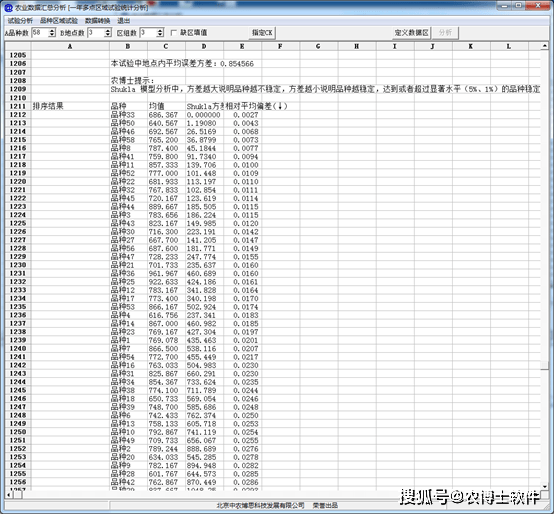Select column A header

[70, 46]
